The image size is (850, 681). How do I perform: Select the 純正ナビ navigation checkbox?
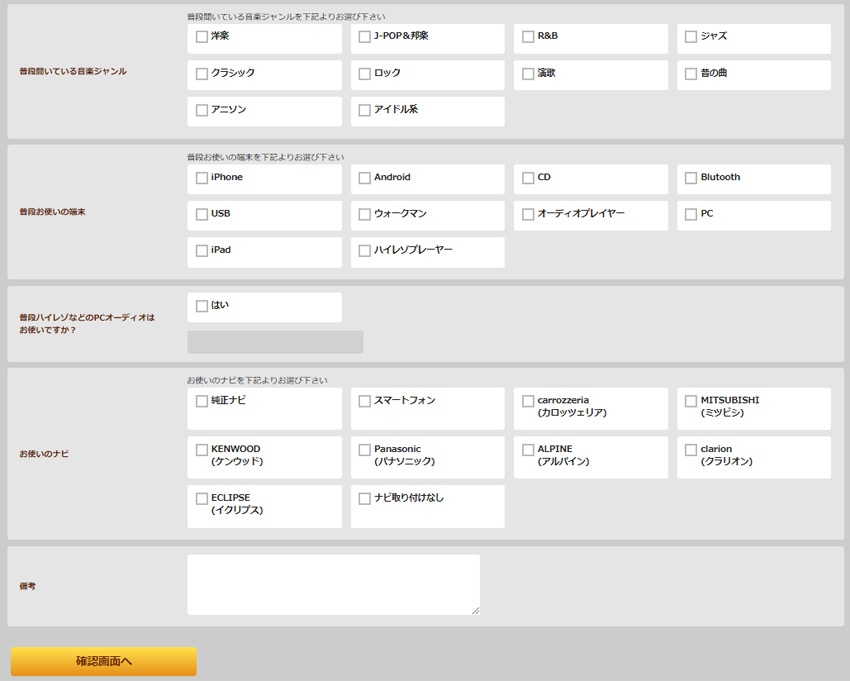pos(202,401)
